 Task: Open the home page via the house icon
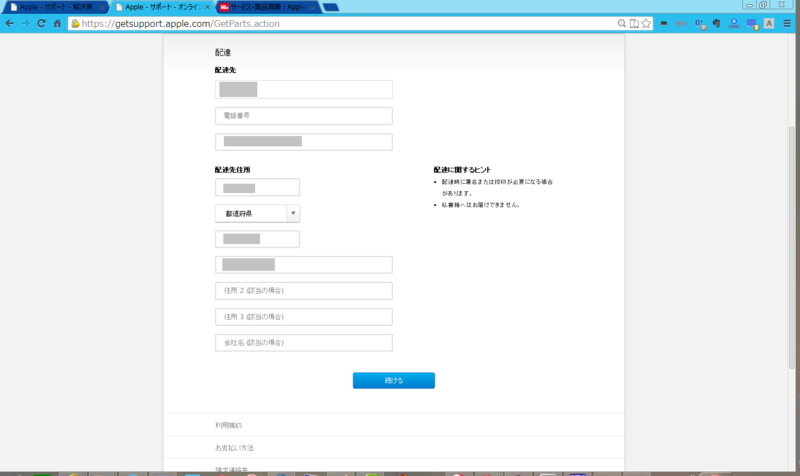[x=57, y=23]
